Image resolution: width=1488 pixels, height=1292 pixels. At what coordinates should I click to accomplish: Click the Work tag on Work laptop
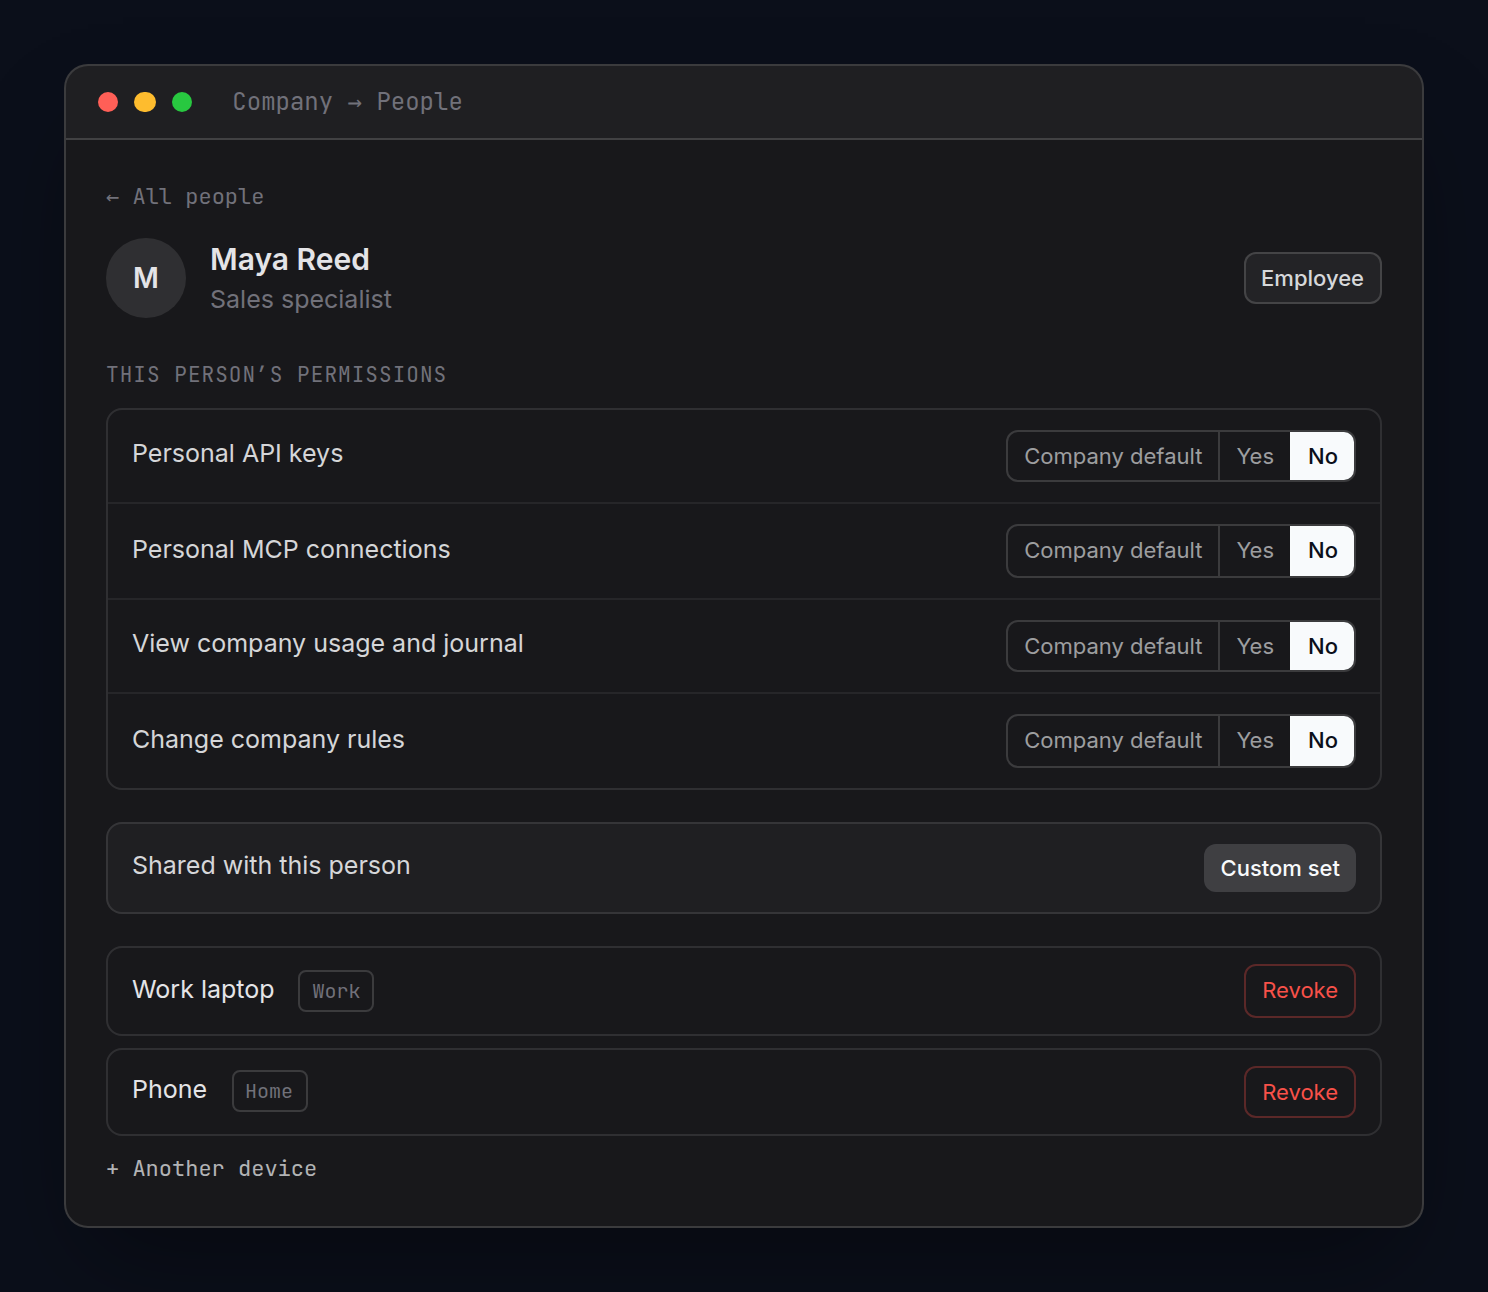point(336,991)
